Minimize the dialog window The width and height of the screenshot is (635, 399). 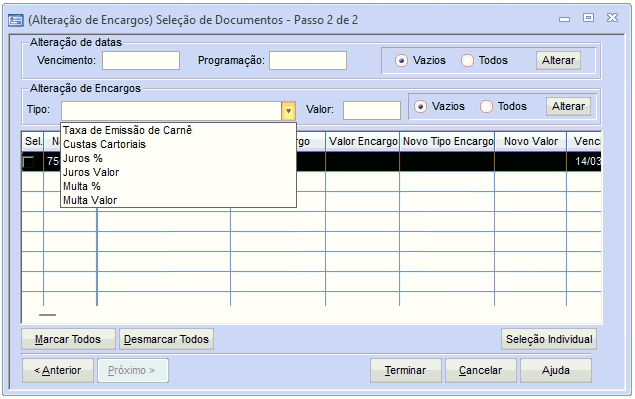tap(565, 19)
